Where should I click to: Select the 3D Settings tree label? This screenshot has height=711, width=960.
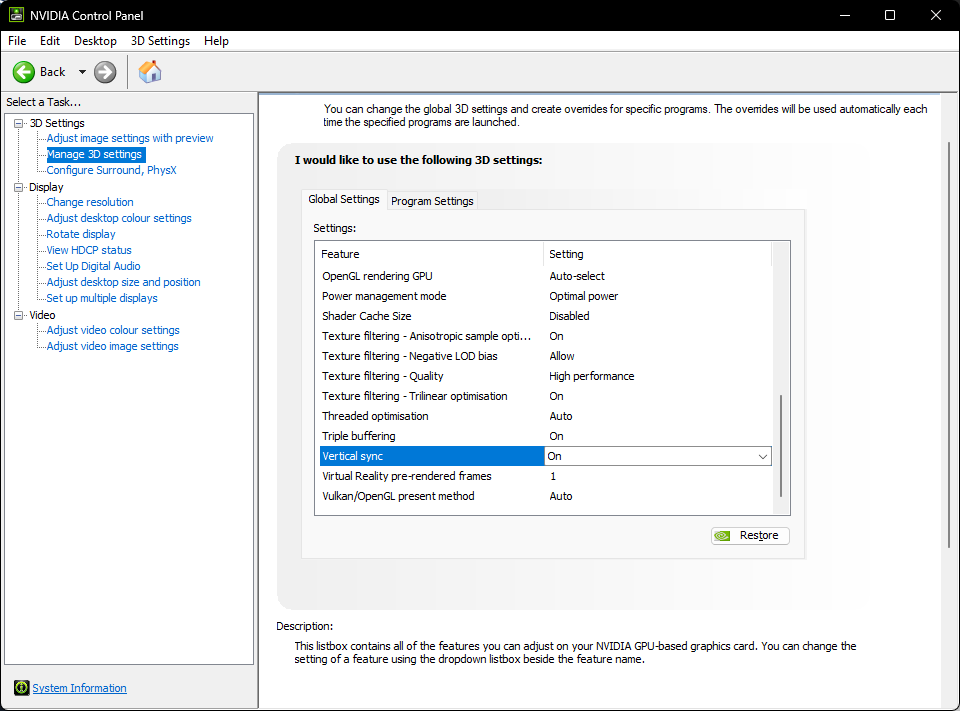(x=57, y=123)
